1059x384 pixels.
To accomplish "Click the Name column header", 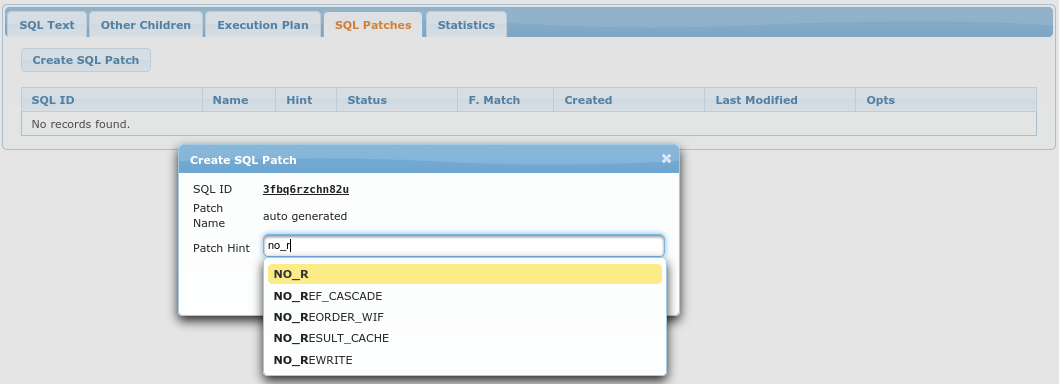I will point(239,100).
